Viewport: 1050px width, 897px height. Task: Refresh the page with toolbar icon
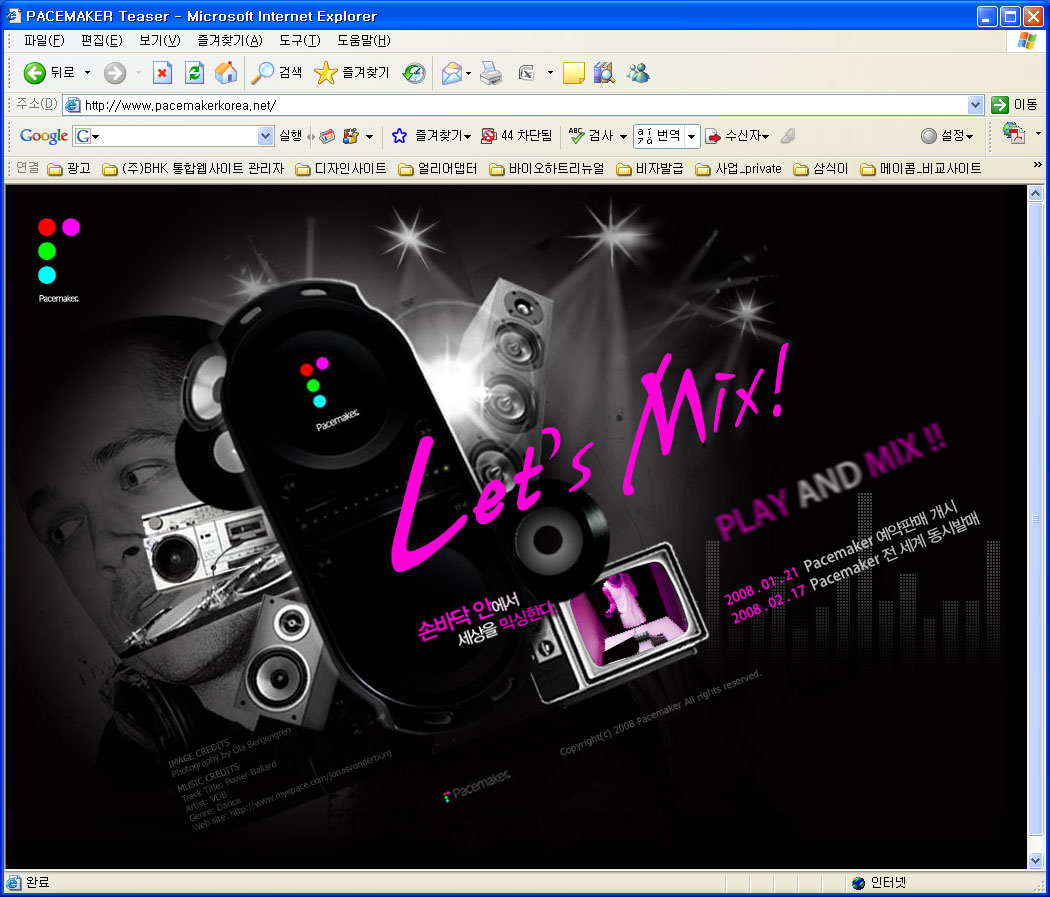(194, 72)
